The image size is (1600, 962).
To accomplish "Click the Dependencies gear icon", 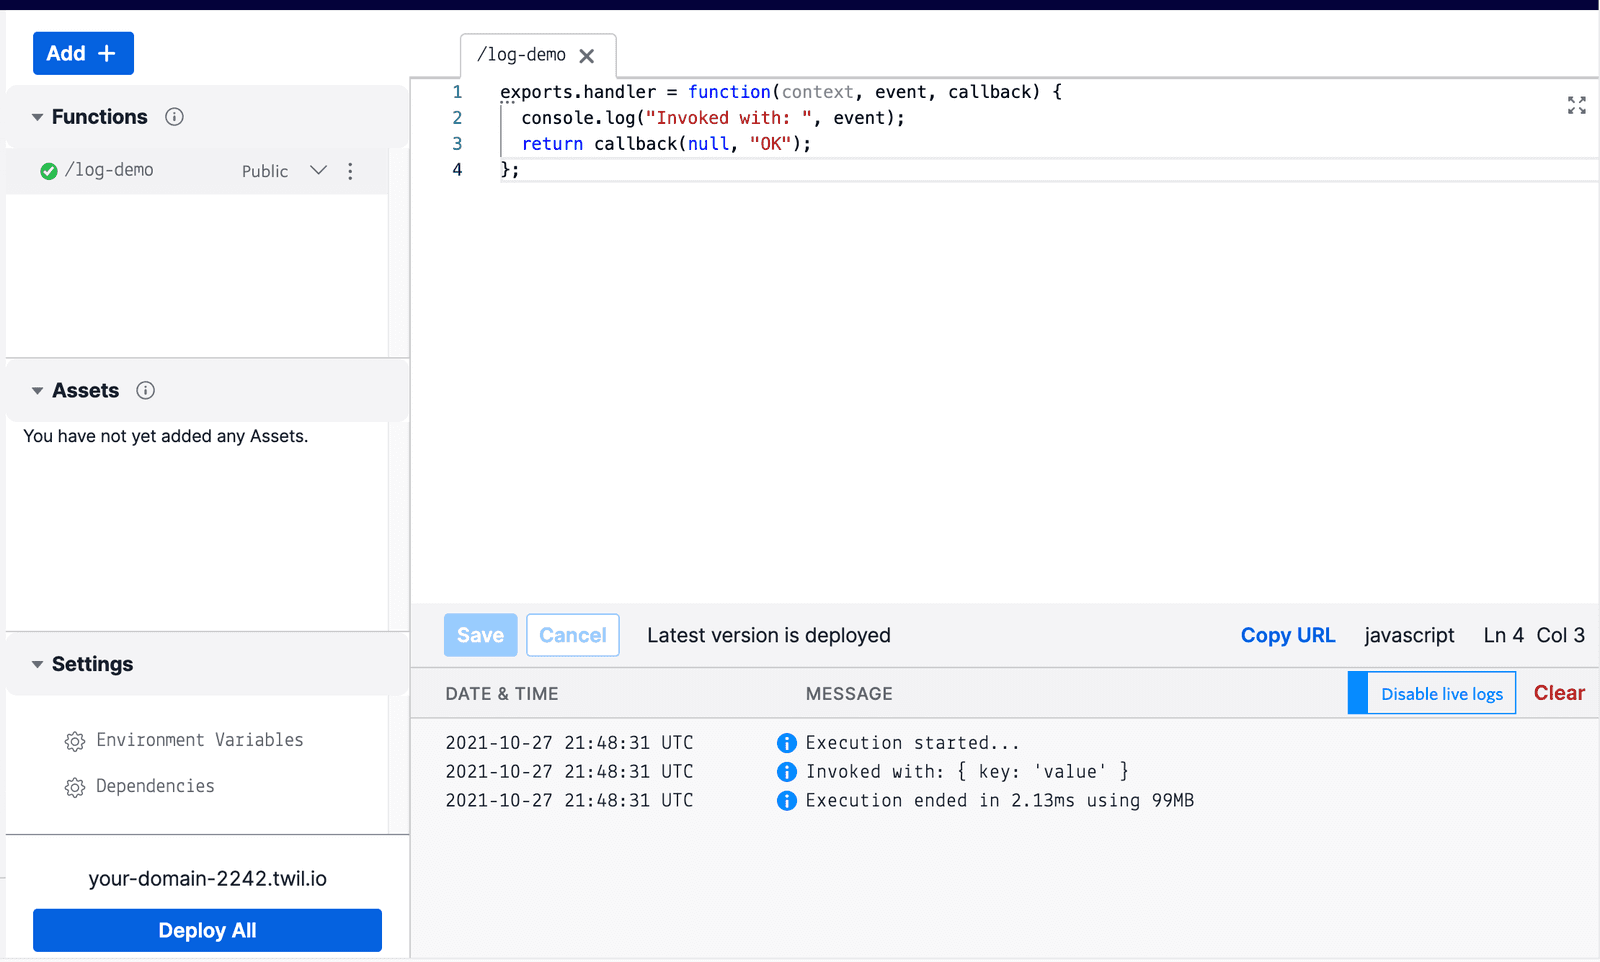I will pyautogui.click(x=75, y=786).
